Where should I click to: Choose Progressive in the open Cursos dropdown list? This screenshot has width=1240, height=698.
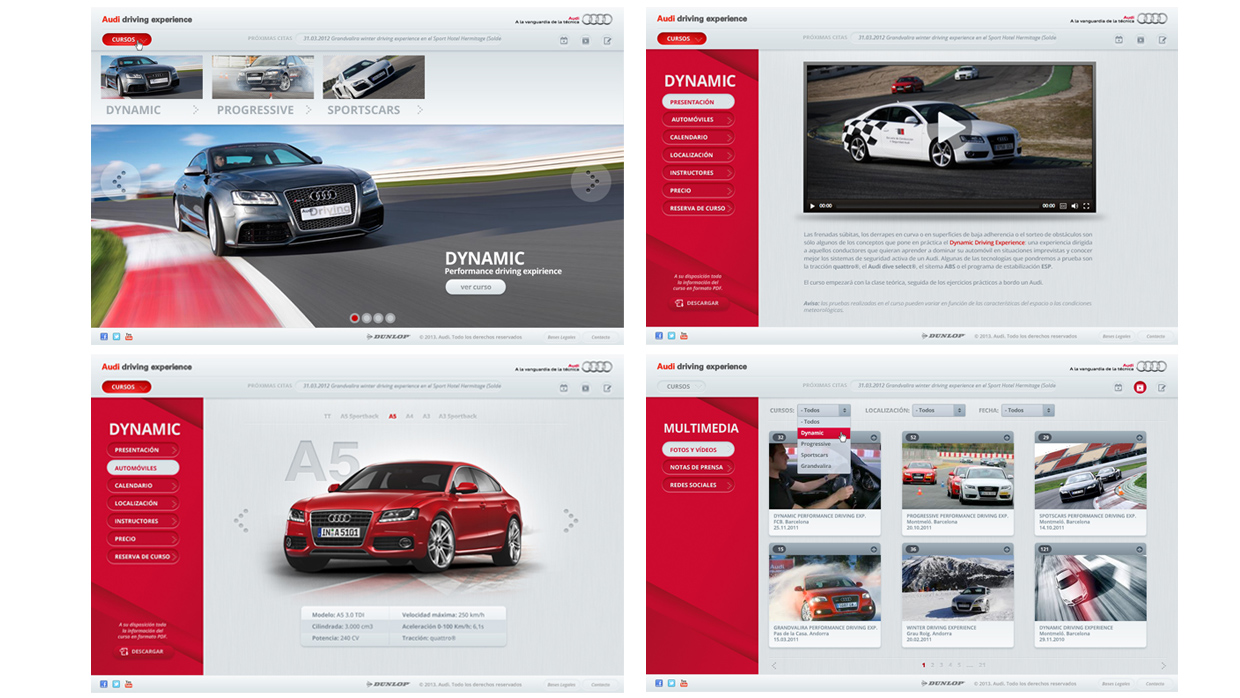coord(824,444)
